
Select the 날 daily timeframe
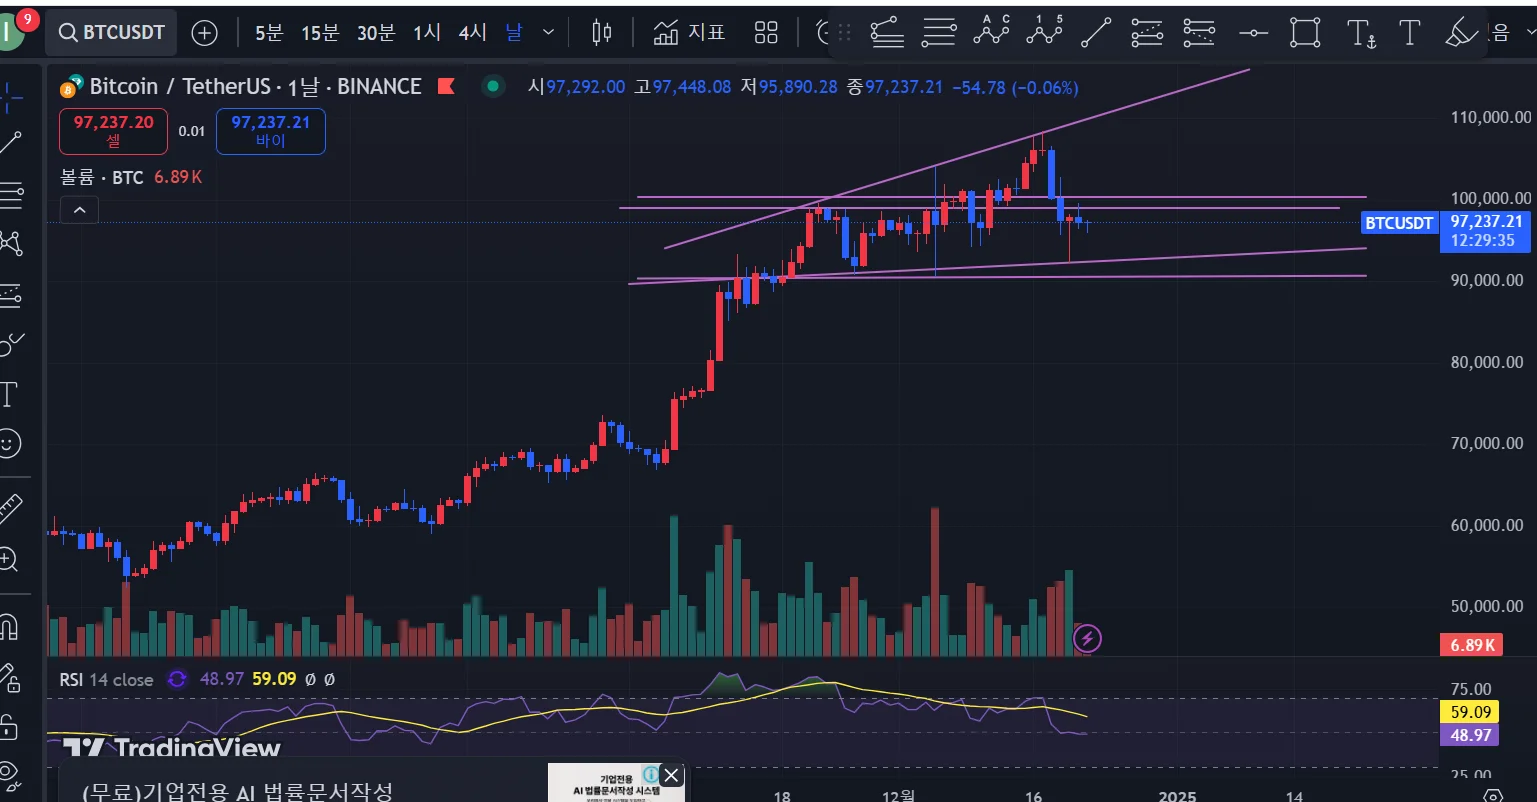pyautogui.click(x=513, y=33)
